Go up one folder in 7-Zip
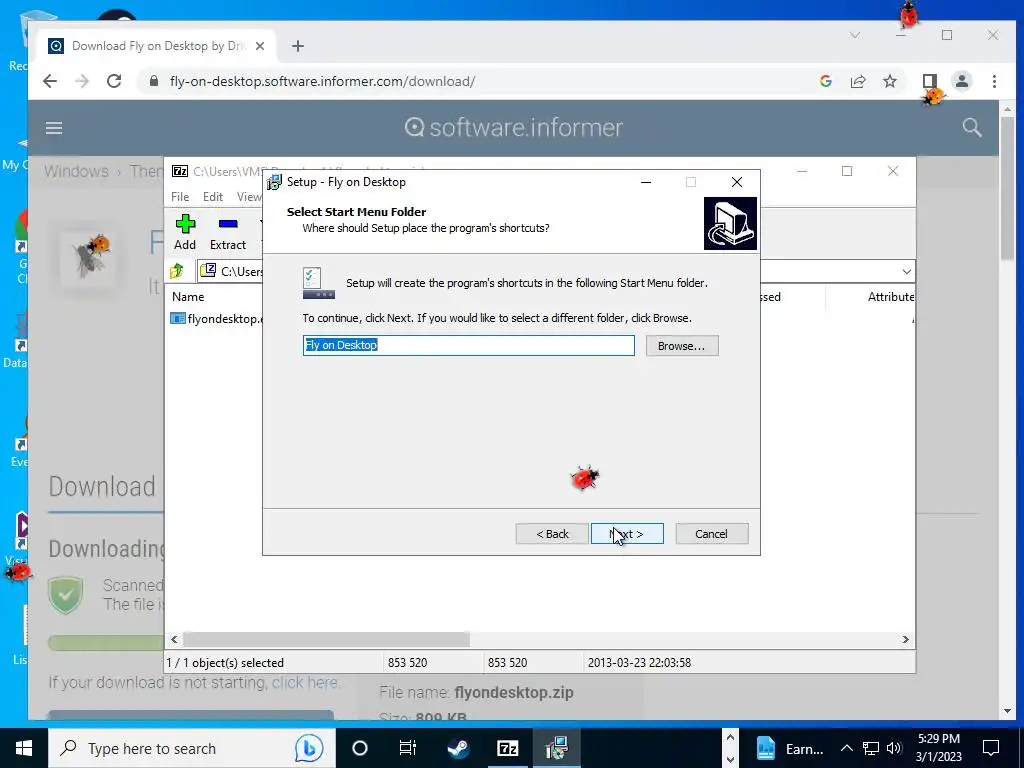 [x=177, y=271]
